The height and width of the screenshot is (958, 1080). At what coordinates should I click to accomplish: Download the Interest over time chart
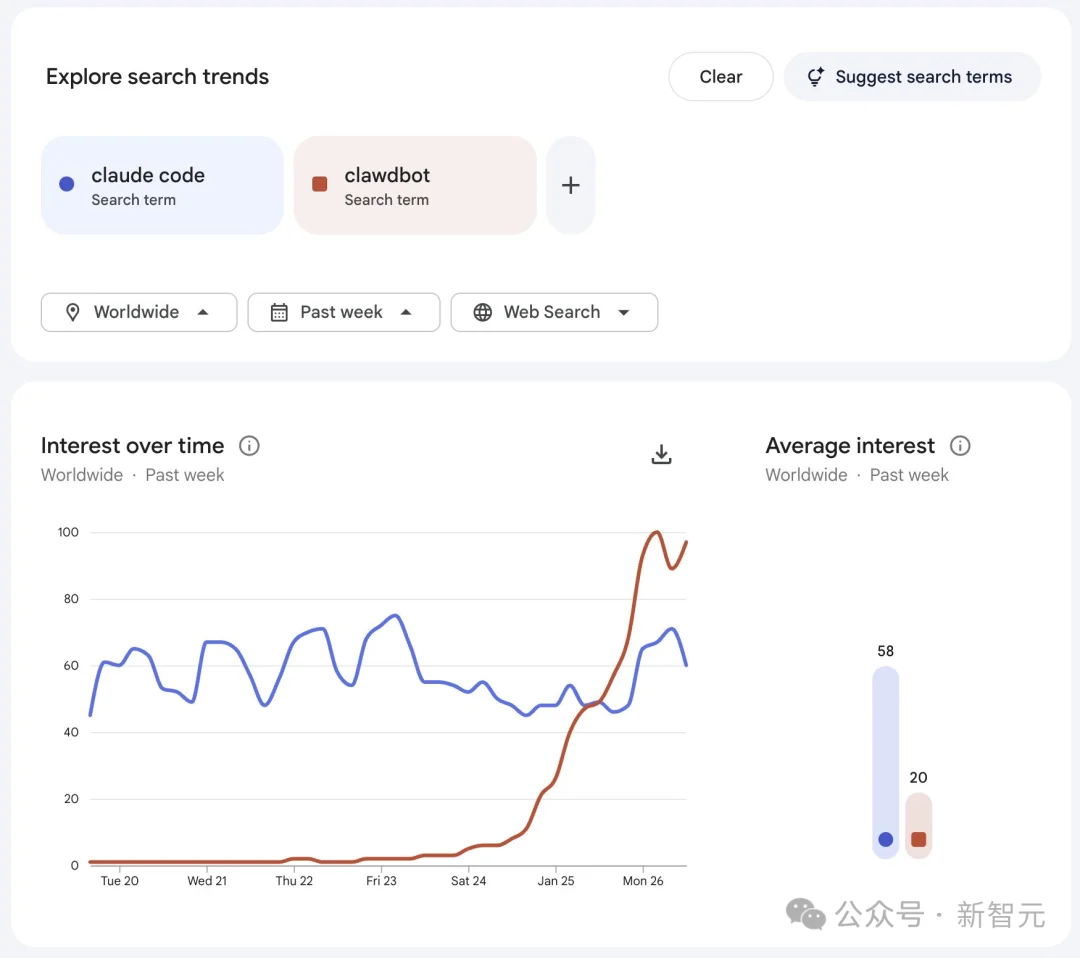pos(661,455)
